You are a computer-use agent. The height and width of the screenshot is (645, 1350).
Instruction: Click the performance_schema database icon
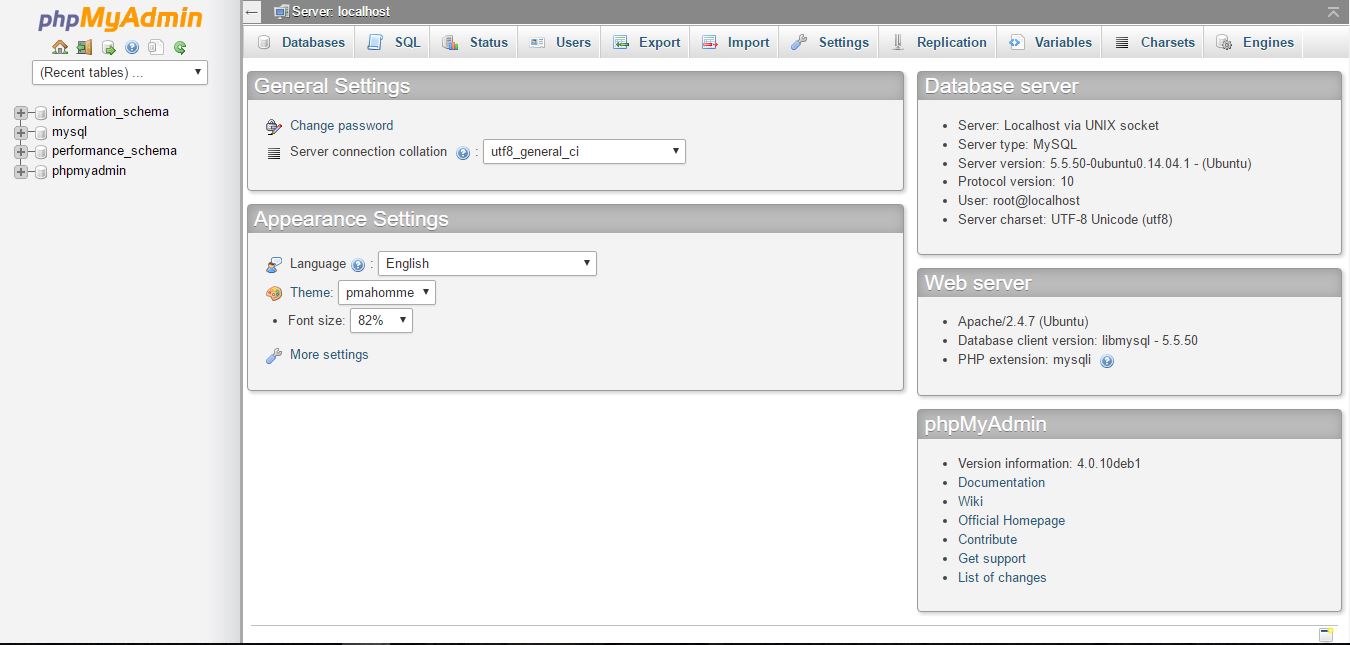click(x=41, y=151)
